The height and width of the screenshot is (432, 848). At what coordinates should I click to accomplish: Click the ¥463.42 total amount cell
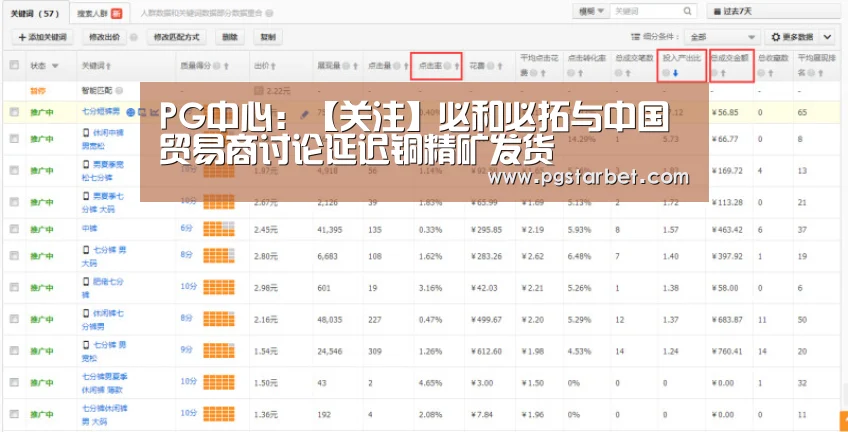tap(727, 229)
